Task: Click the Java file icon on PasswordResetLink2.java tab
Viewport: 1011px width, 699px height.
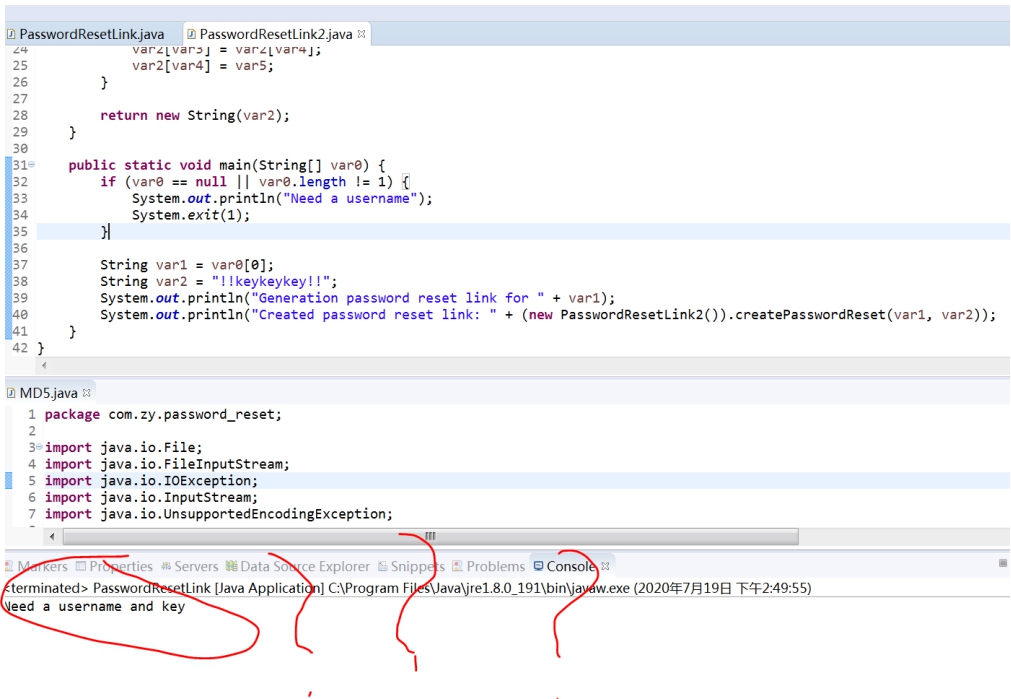Action: [191, 34]
